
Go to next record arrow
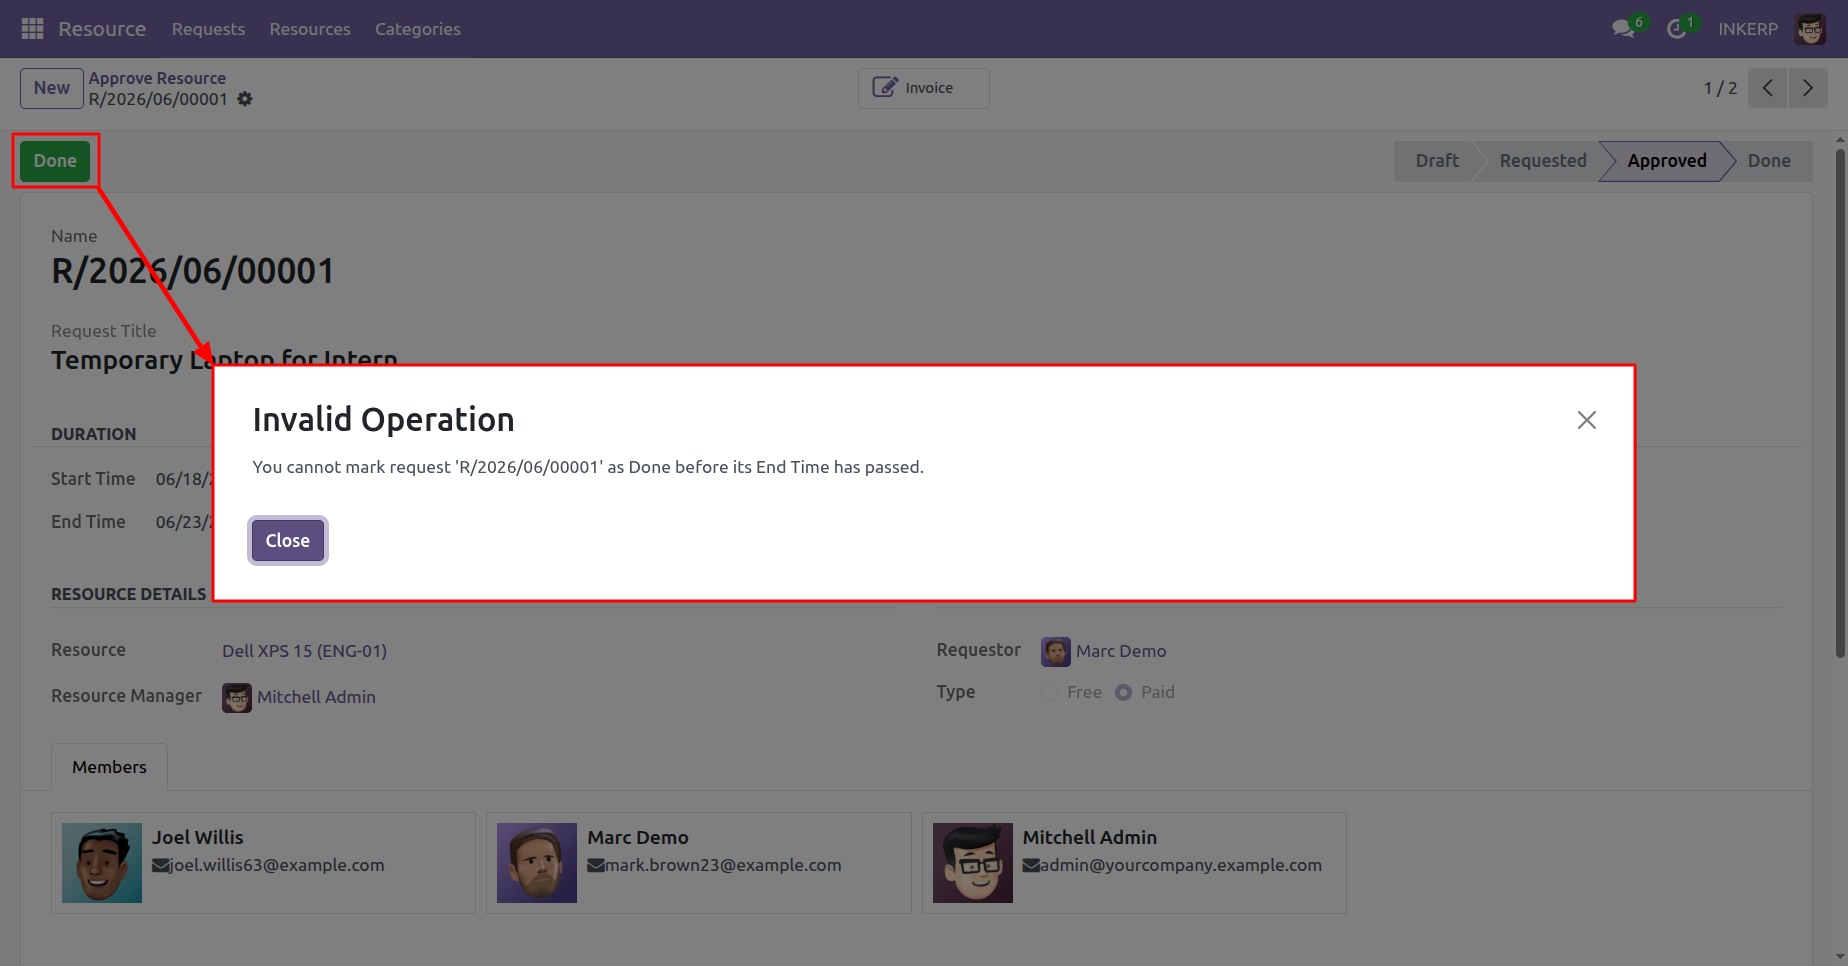1808,88
